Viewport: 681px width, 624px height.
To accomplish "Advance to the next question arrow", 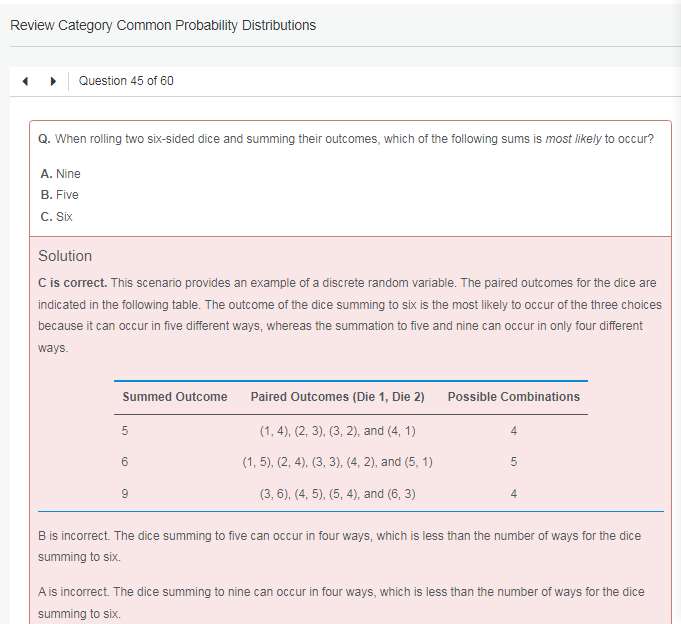I will click(52, 81).
